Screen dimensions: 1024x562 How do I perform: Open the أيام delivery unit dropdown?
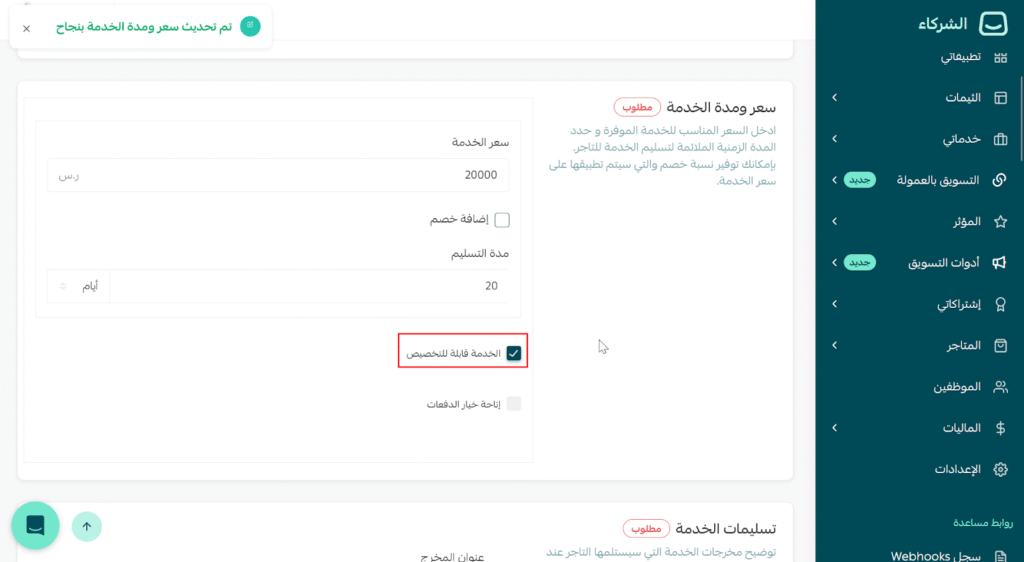click(78, 286)
